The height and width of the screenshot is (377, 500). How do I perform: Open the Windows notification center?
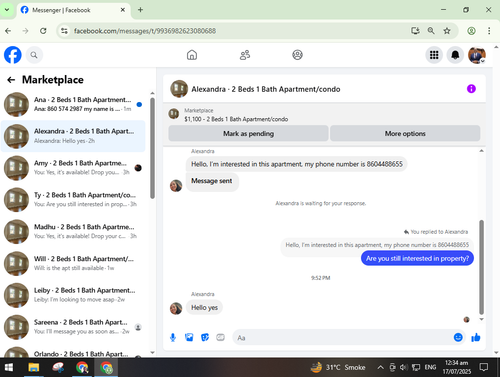[x=484, y=367]
